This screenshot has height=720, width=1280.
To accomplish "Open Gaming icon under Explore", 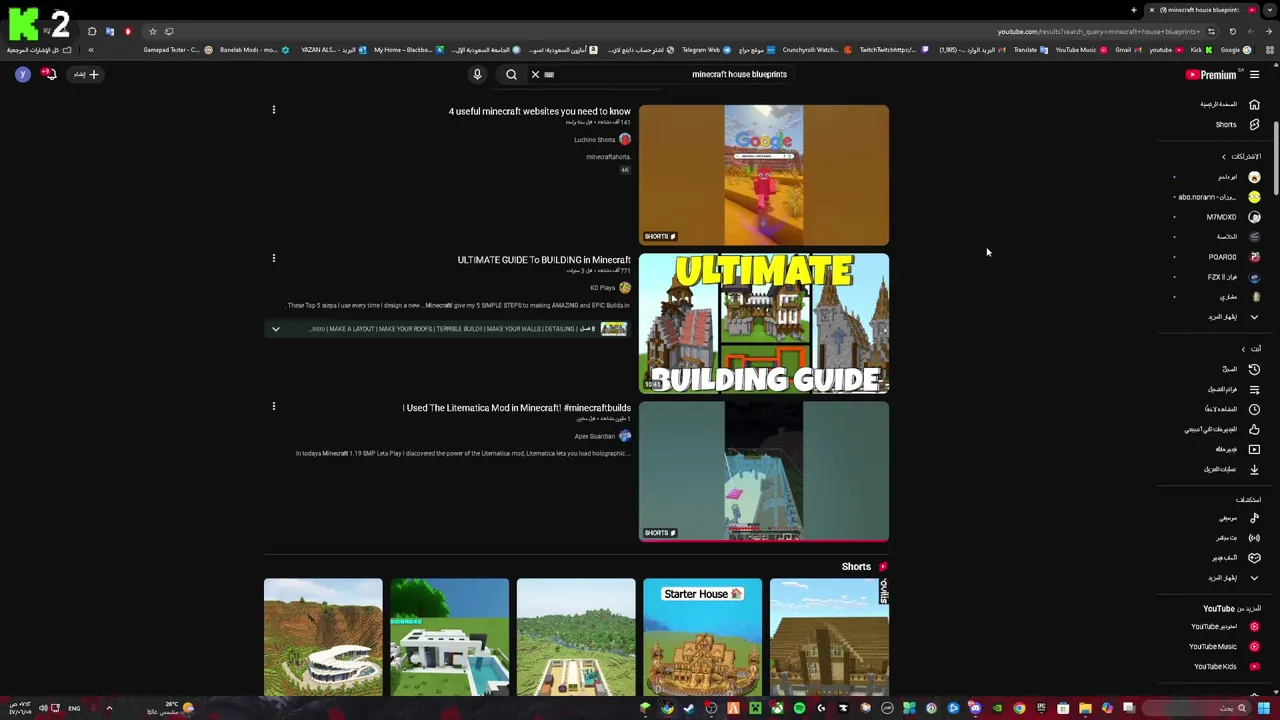I will (x=1254, y=558).
